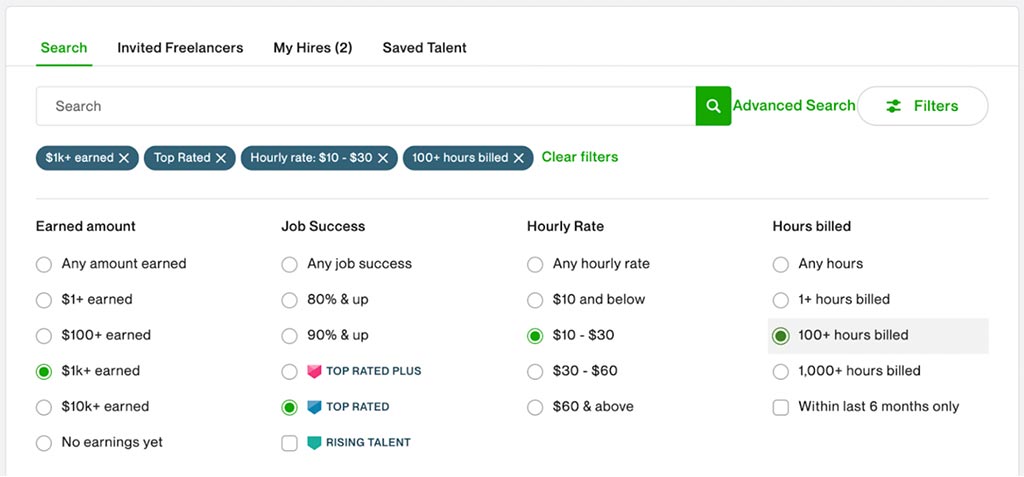The width and height of the screenshot is (1024, 477).
Task: Remove the 100+ hours billed chip
Action: pos(518,158)
